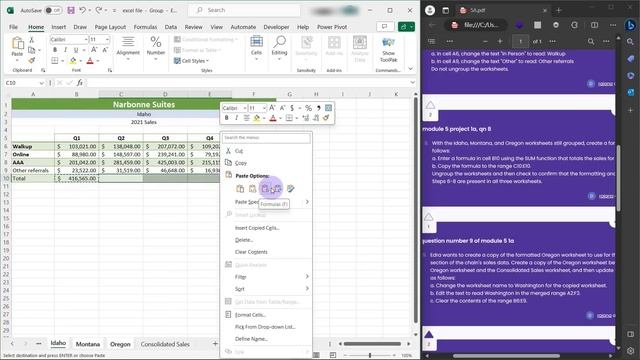
Task: Choose Cut from the context menu
Action: pyautogui.click(x=239, y=151)
